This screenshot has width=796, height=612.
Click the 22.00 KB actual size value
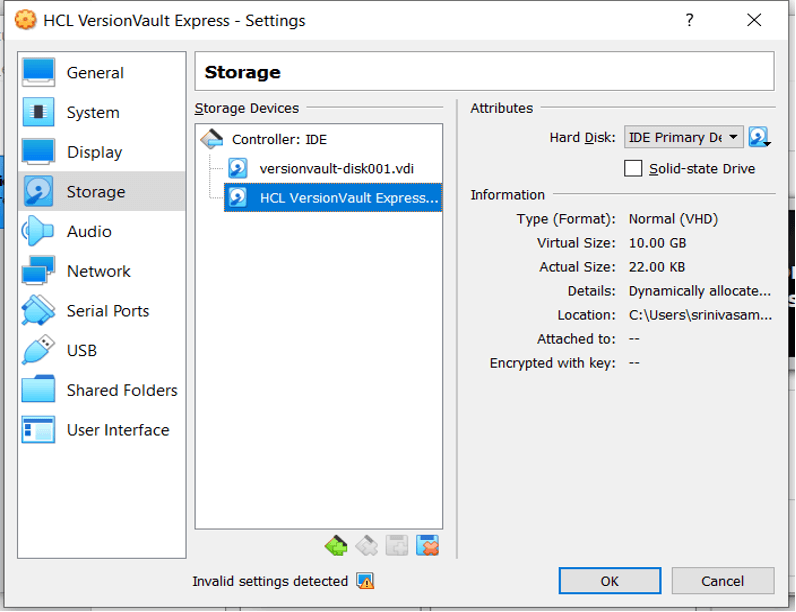point(657,267)
